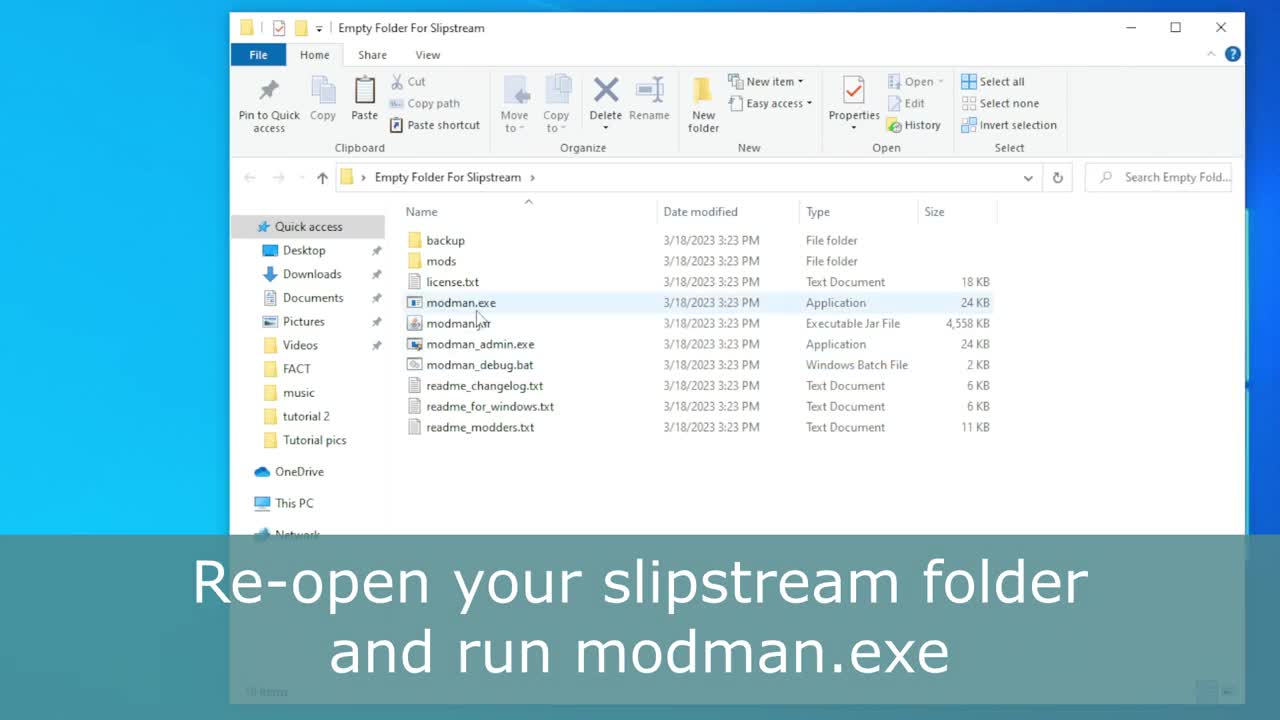Screen dimensions: 1280x720
Task: Click the Pin to Quick access icon
Action: coord(268,92)
